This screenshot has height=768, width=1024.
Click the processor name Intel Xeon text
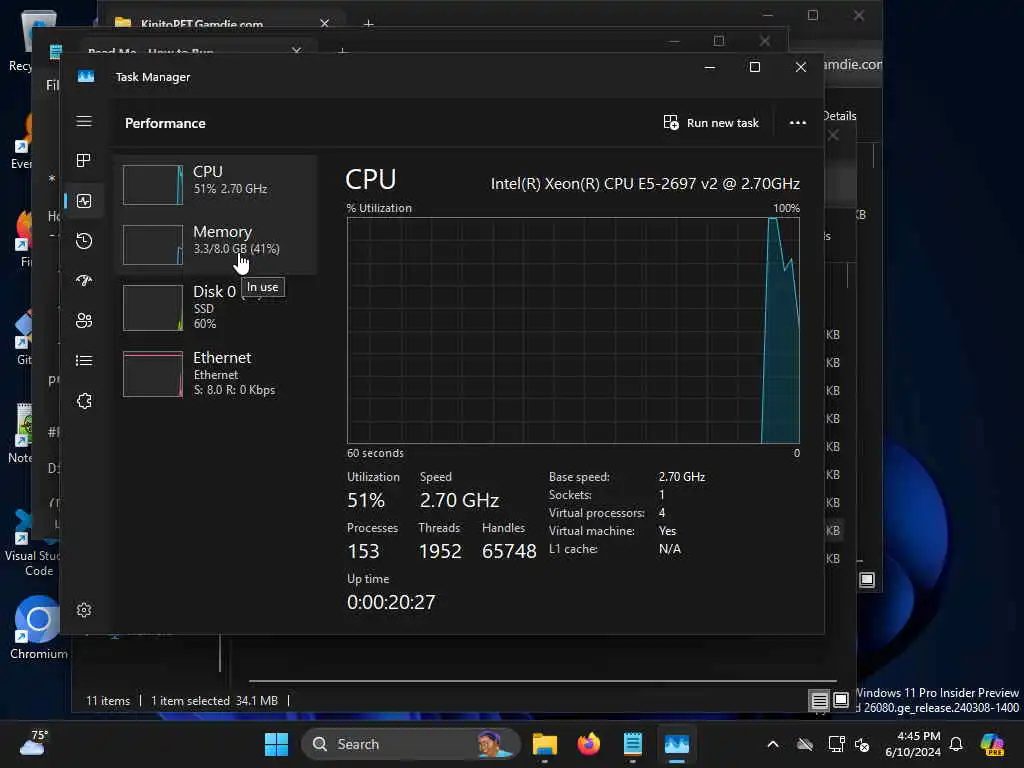tap(645, 184)
